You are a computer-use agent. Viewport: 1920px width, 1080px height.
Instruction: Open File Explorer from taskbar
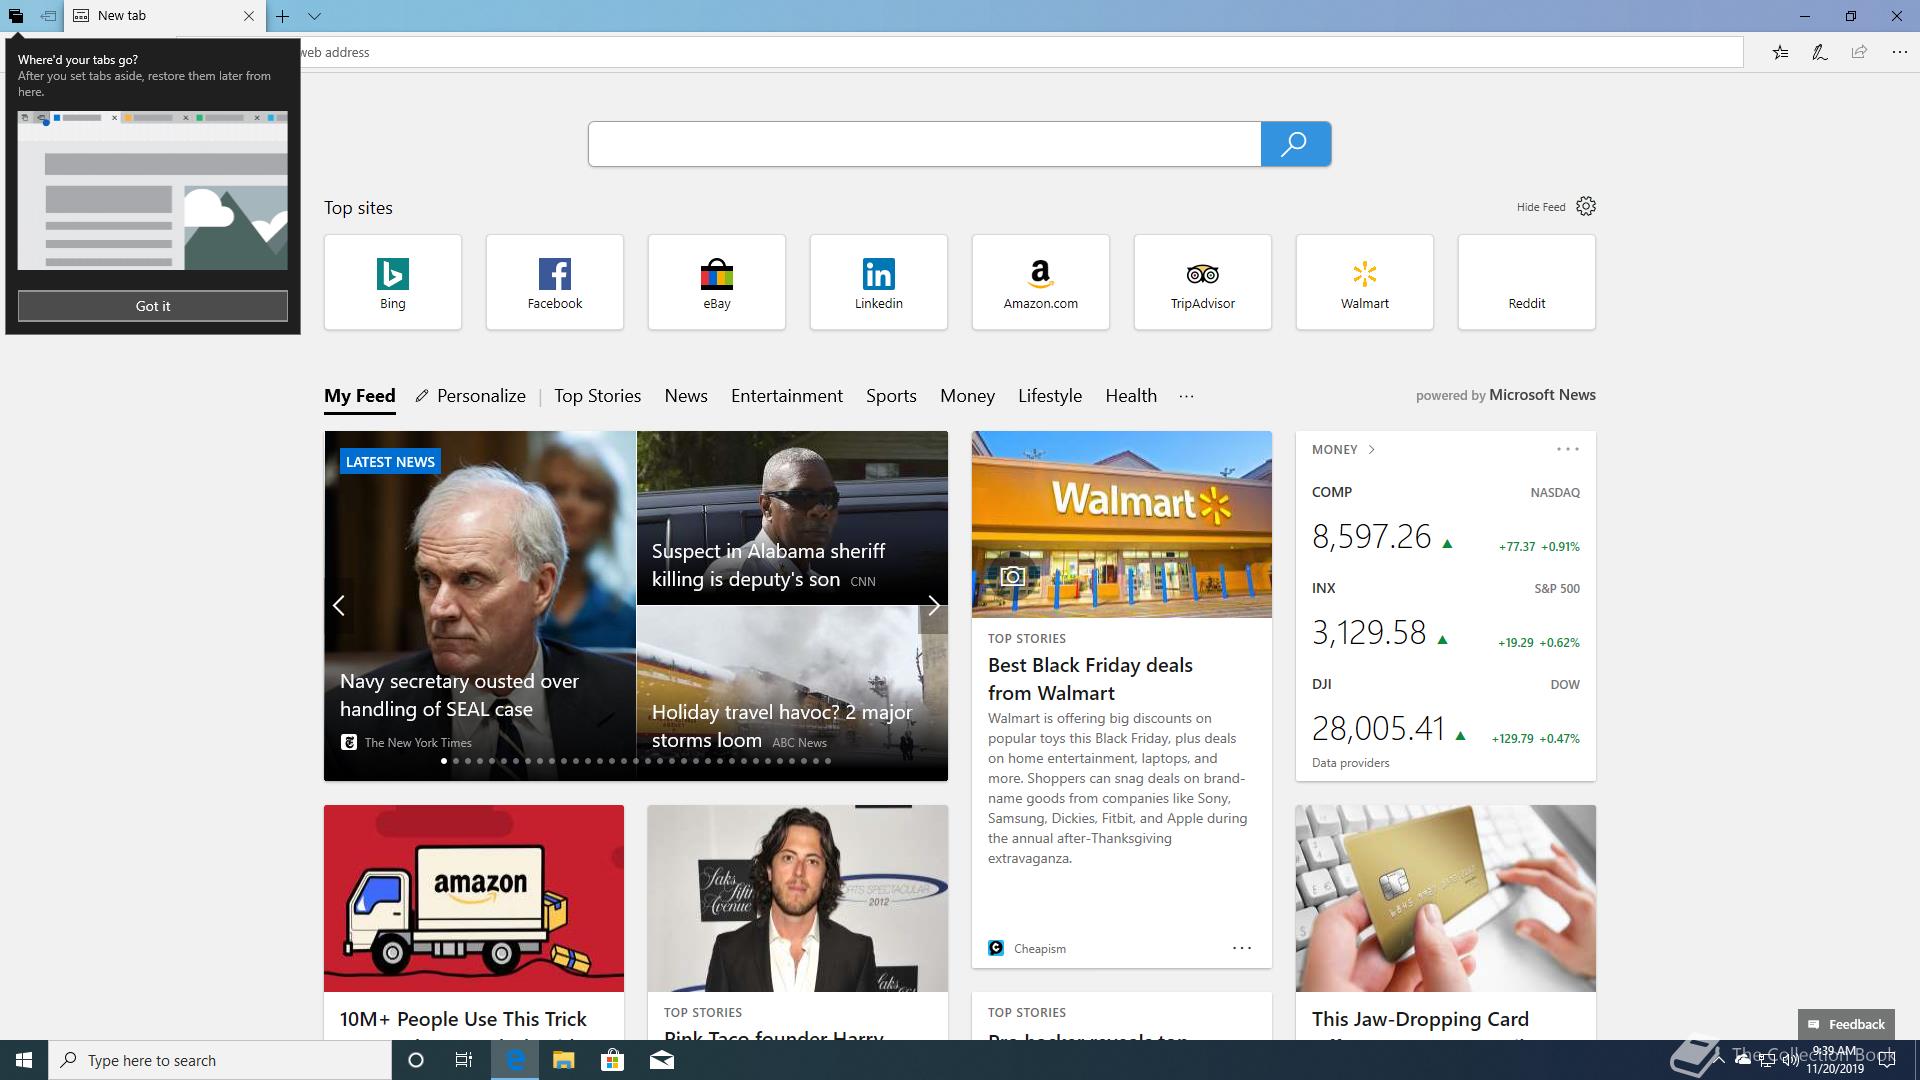[x=563, y=1060]
